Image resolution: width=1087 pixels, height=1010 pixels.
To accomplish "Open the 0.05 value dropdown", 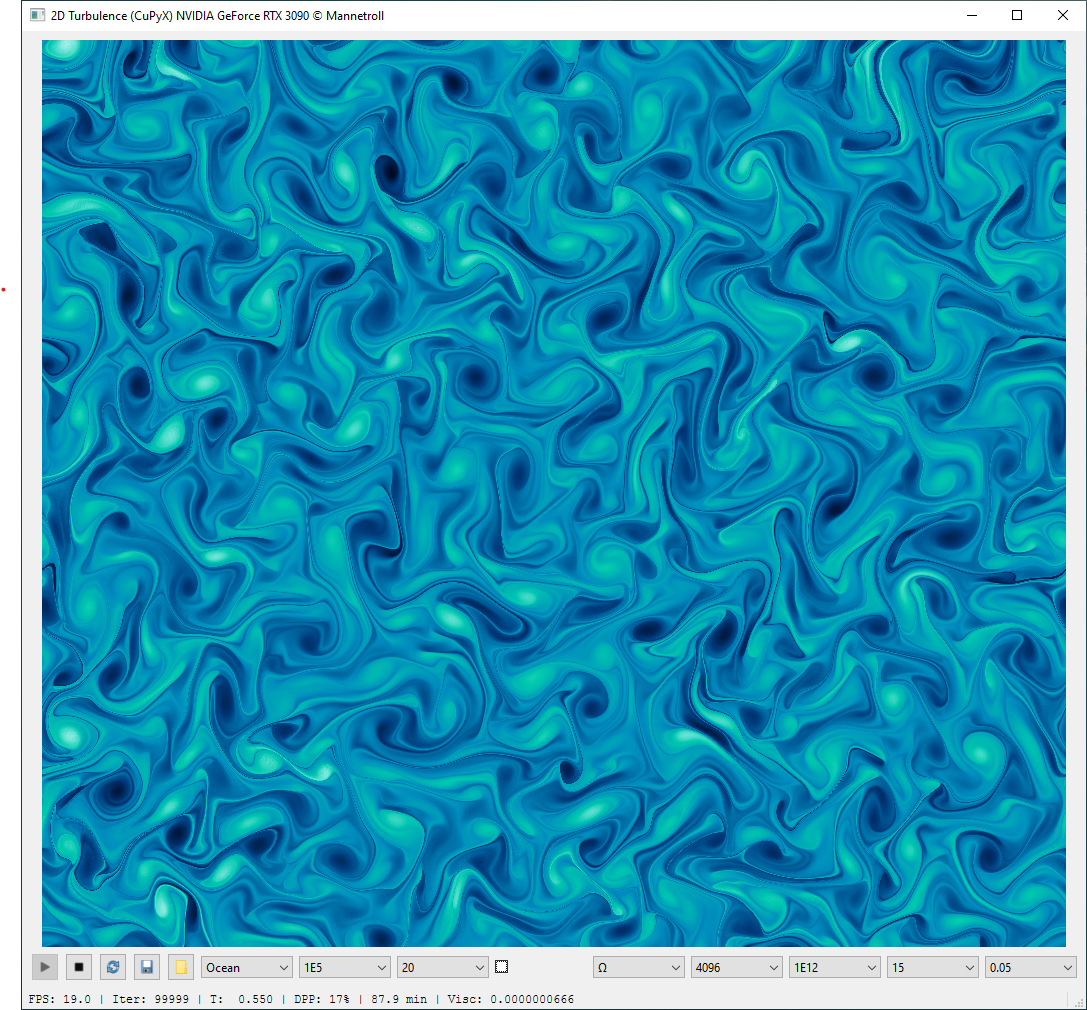I will coord(1031,967).
